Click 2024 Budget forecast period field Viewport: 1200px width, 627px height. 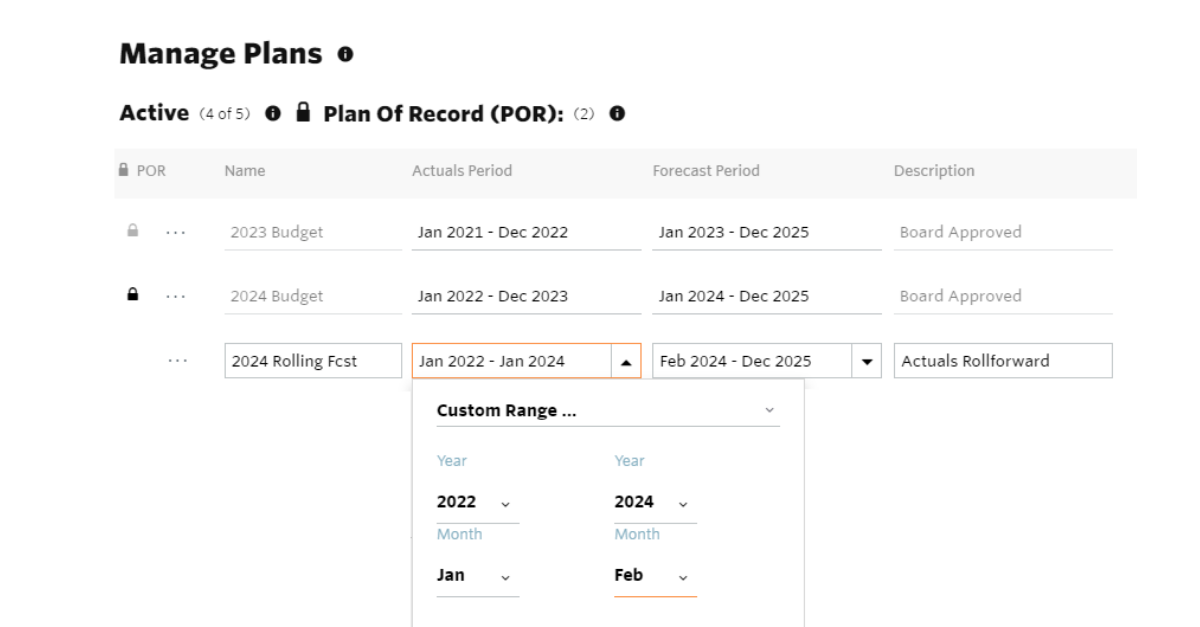[767, 296]
